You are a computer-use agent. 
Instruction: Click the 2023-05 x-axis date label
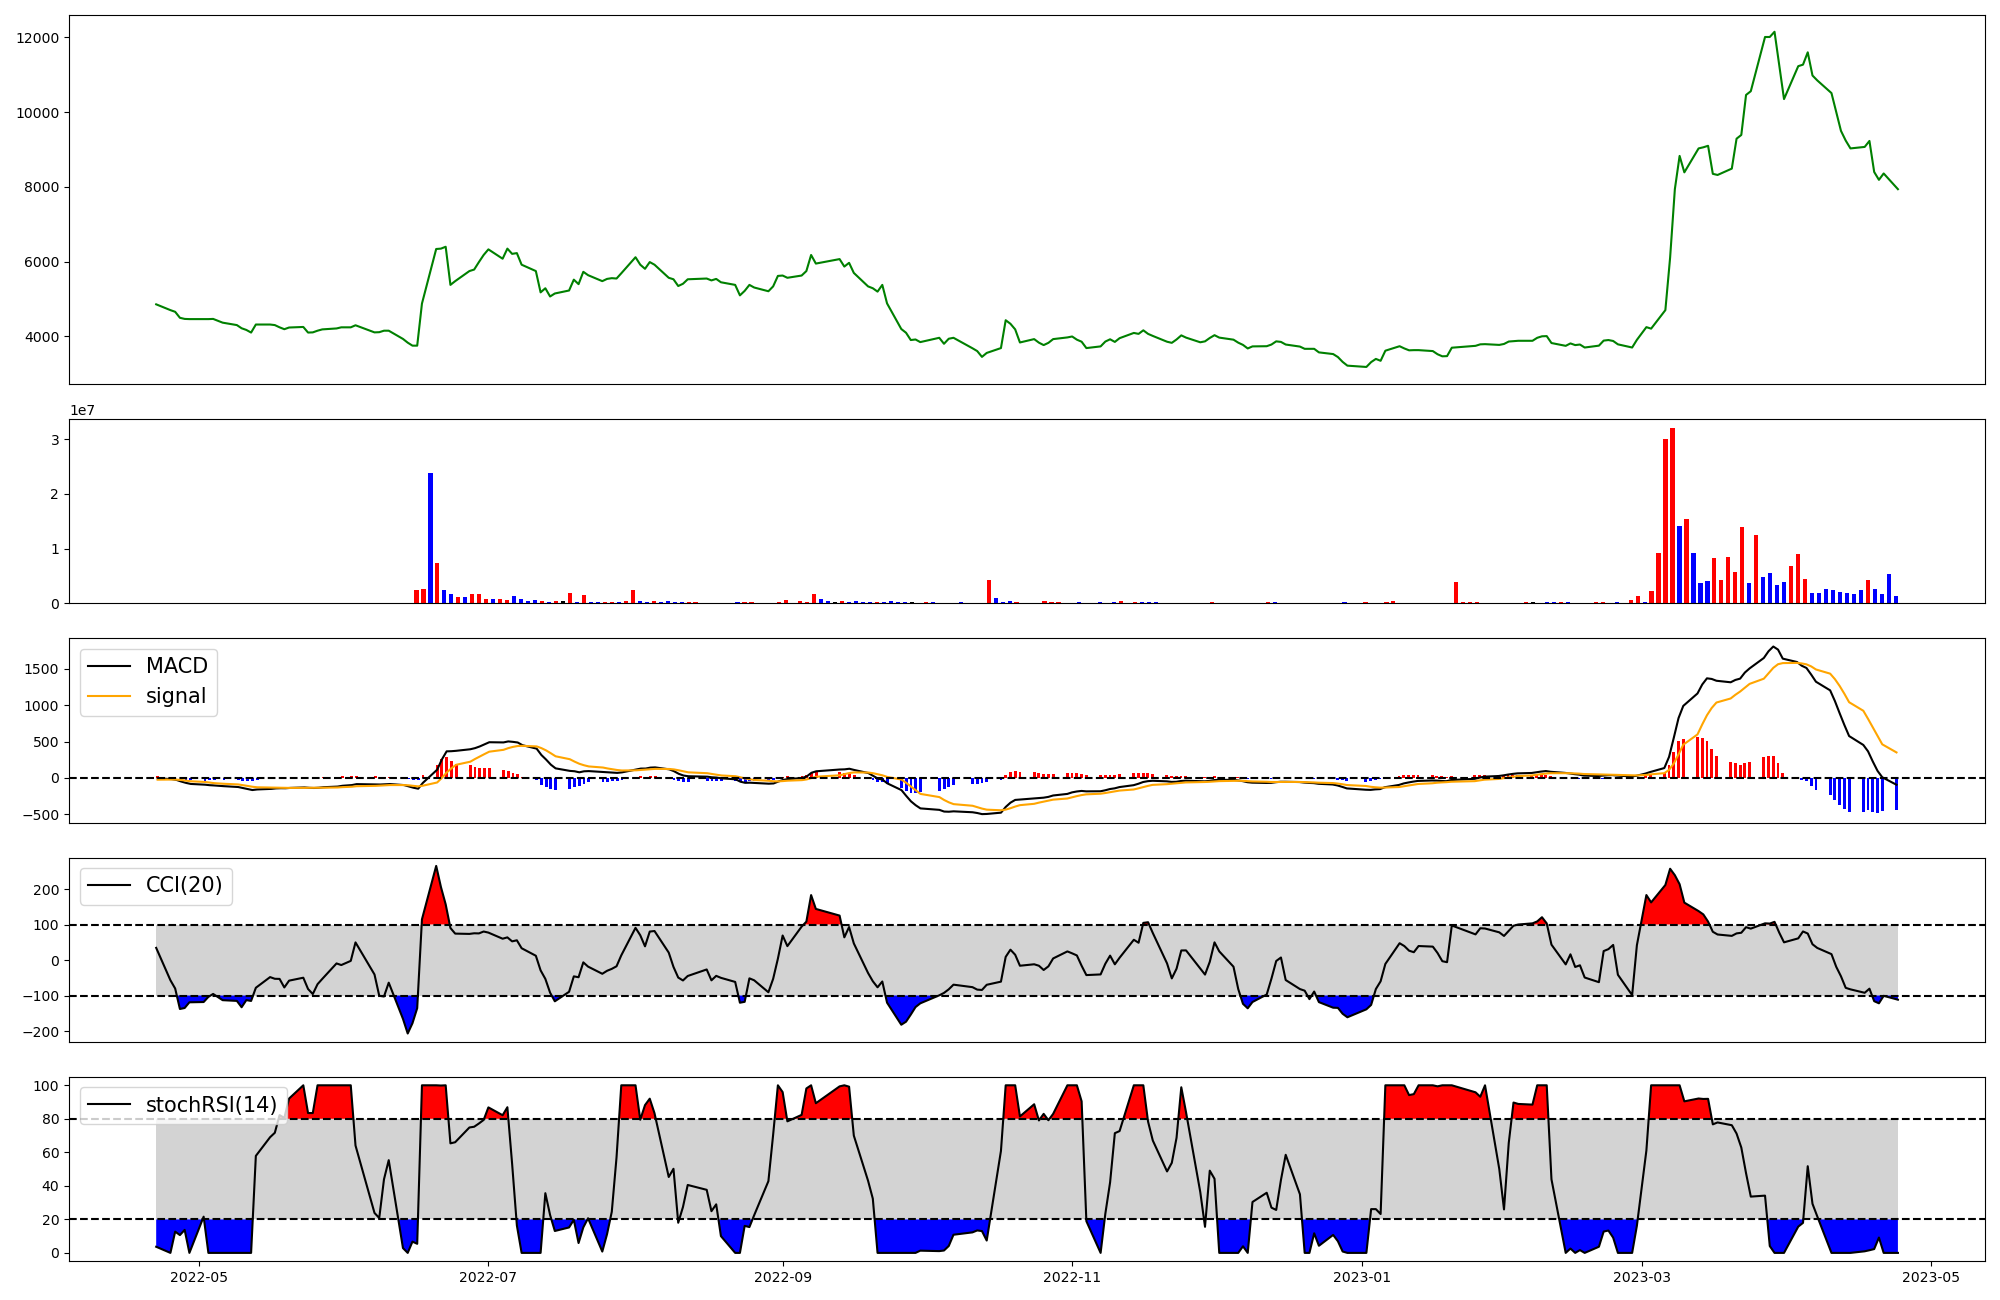click(1930, 1277)
